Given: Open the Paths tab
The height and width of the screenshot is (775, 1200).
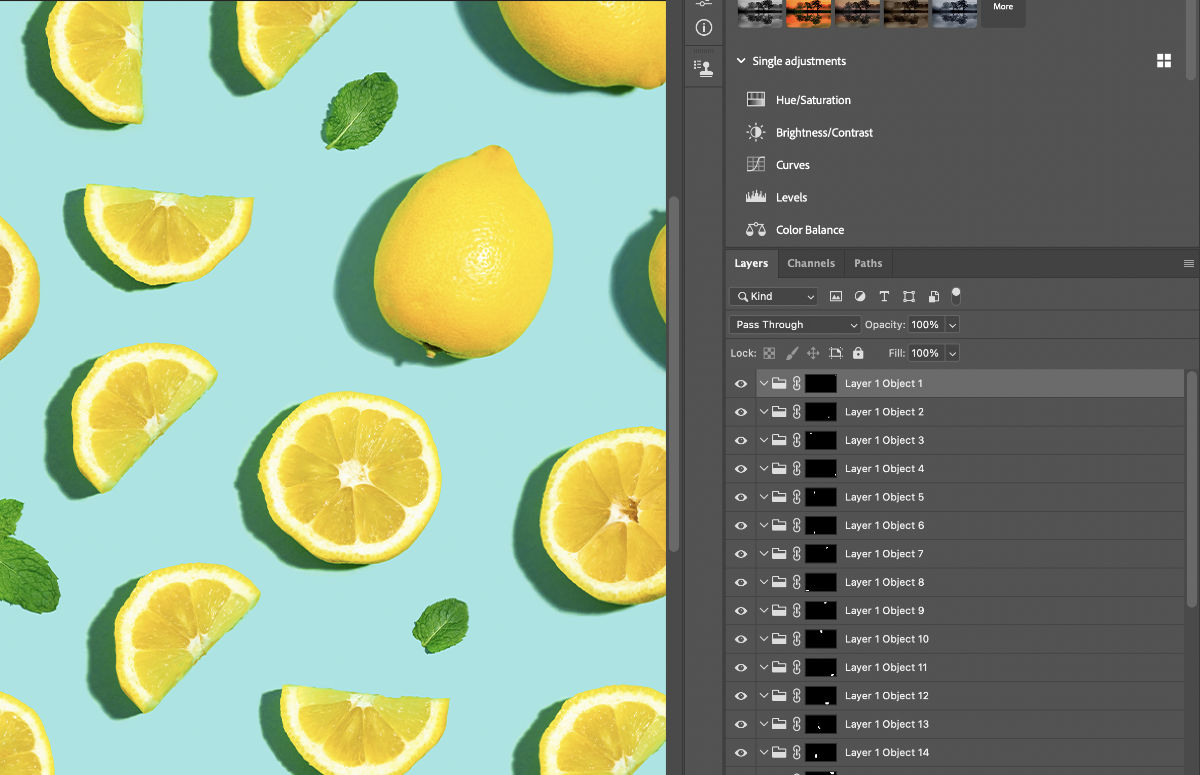Looking at the screenshot, I should [867, 263].
